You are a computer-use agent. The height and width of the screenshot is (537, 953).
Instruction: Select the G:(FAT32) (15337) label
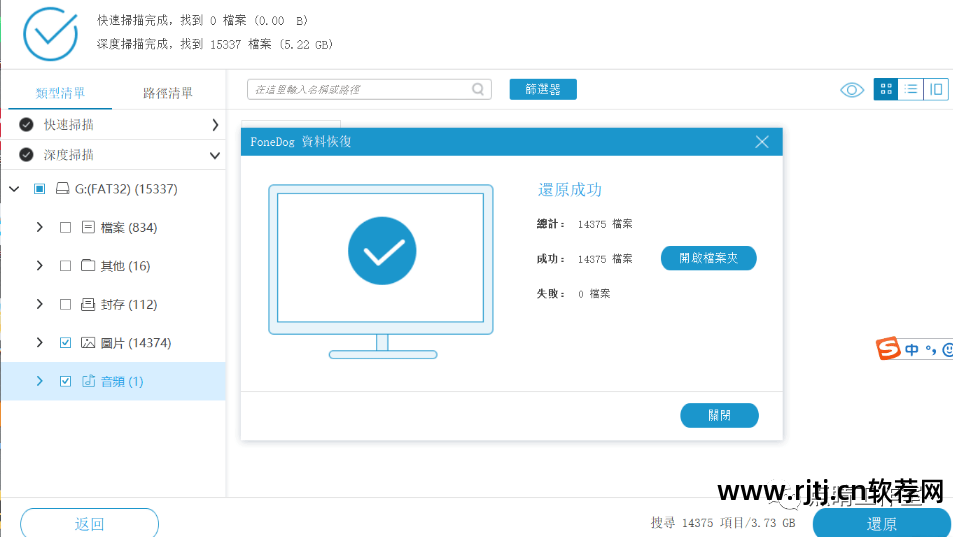(126, 189)
